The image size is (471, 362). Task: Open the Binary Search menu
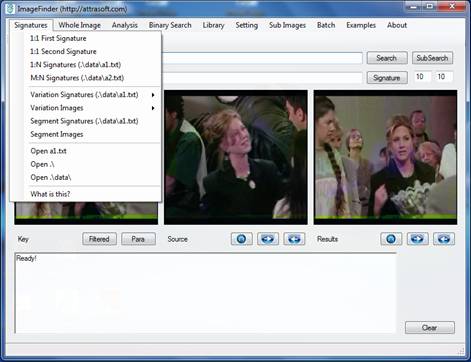(170, 25)
